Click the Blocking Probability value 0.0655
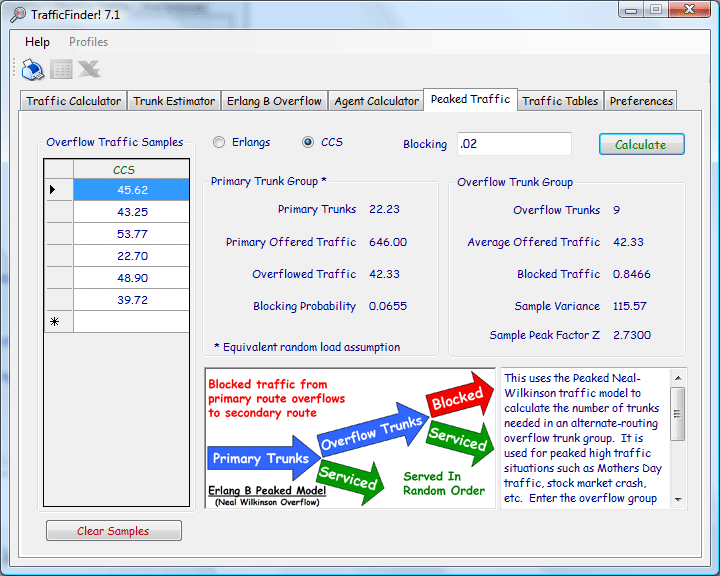The height and width of the screenshot is (576, 720). [x=388, y=306]
